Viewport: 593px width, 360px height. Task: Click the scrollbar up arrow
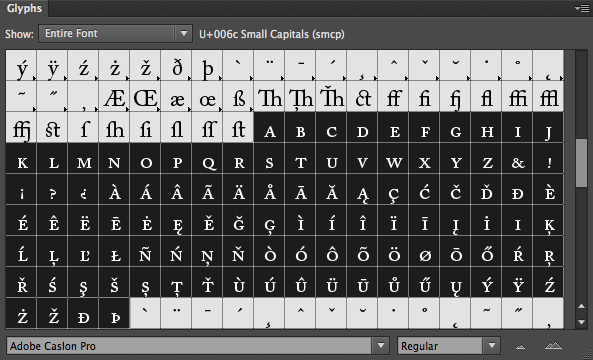(582, 306)
